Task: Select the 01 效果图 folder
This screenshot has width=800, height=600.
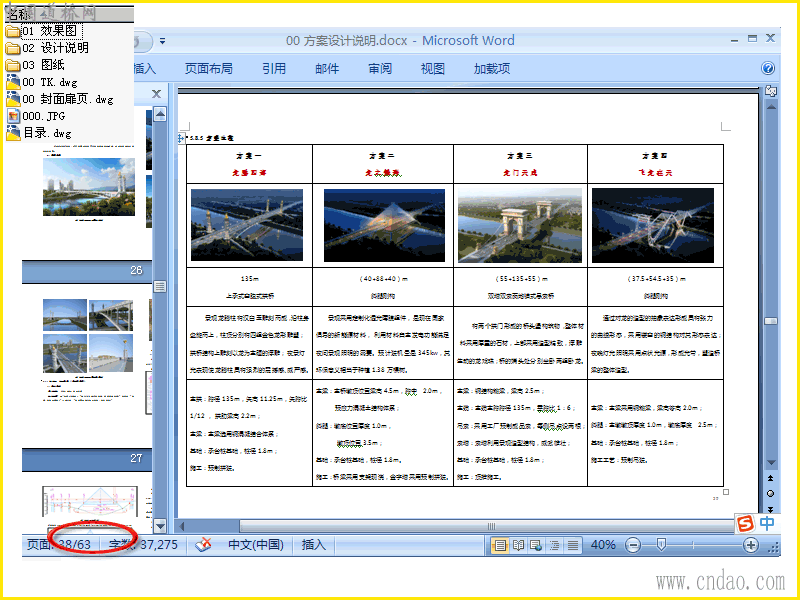Action: (44, 31)
